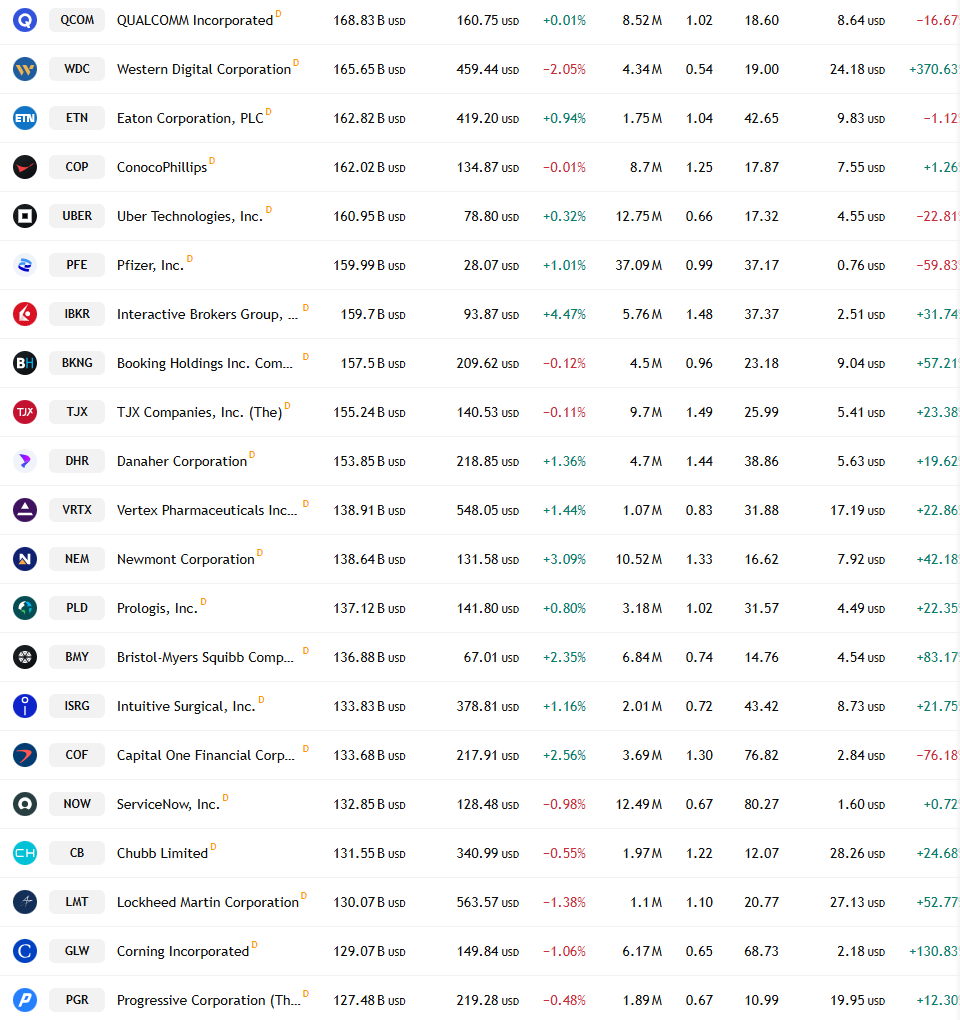
Task: Click the 459.44 USD price value
Action: pyautogui.click(x=487, y=70)
